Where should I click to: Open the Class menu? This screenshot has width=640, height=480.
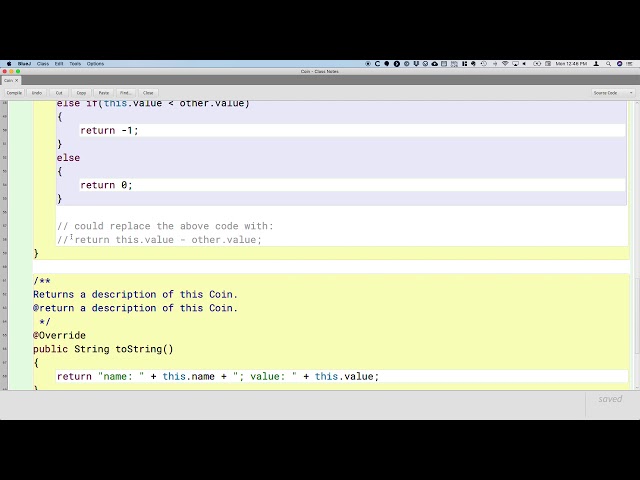42,64
